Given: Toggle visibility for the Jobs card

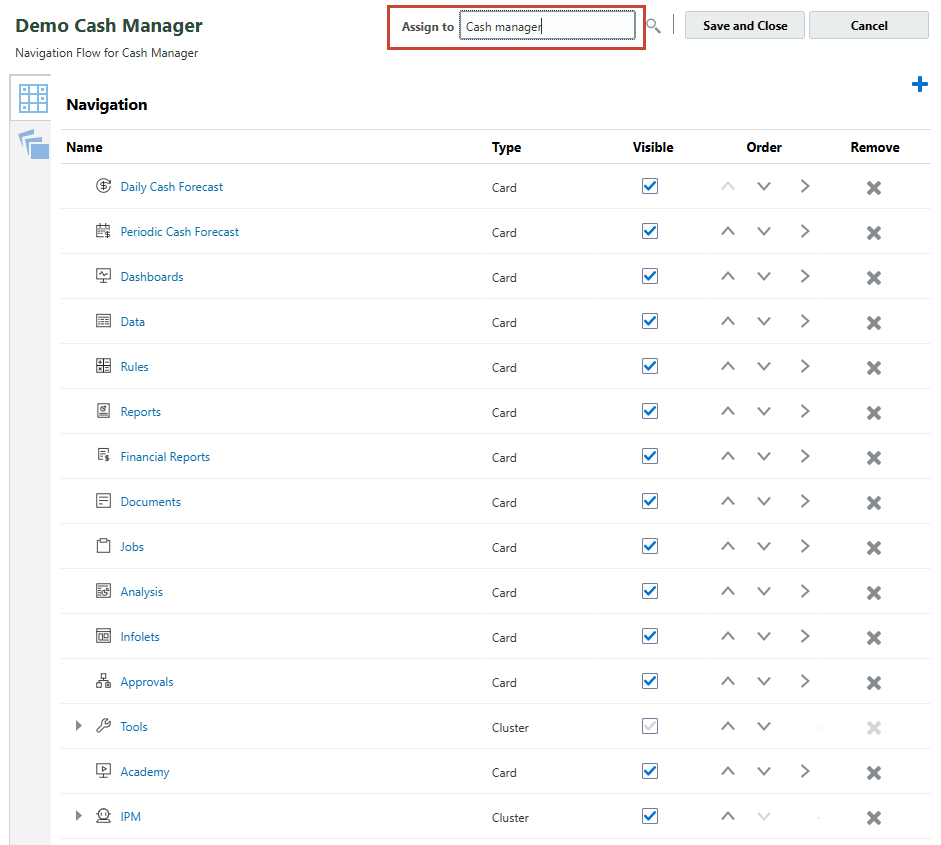Looking at the screenshot, I should coord(650,546).
